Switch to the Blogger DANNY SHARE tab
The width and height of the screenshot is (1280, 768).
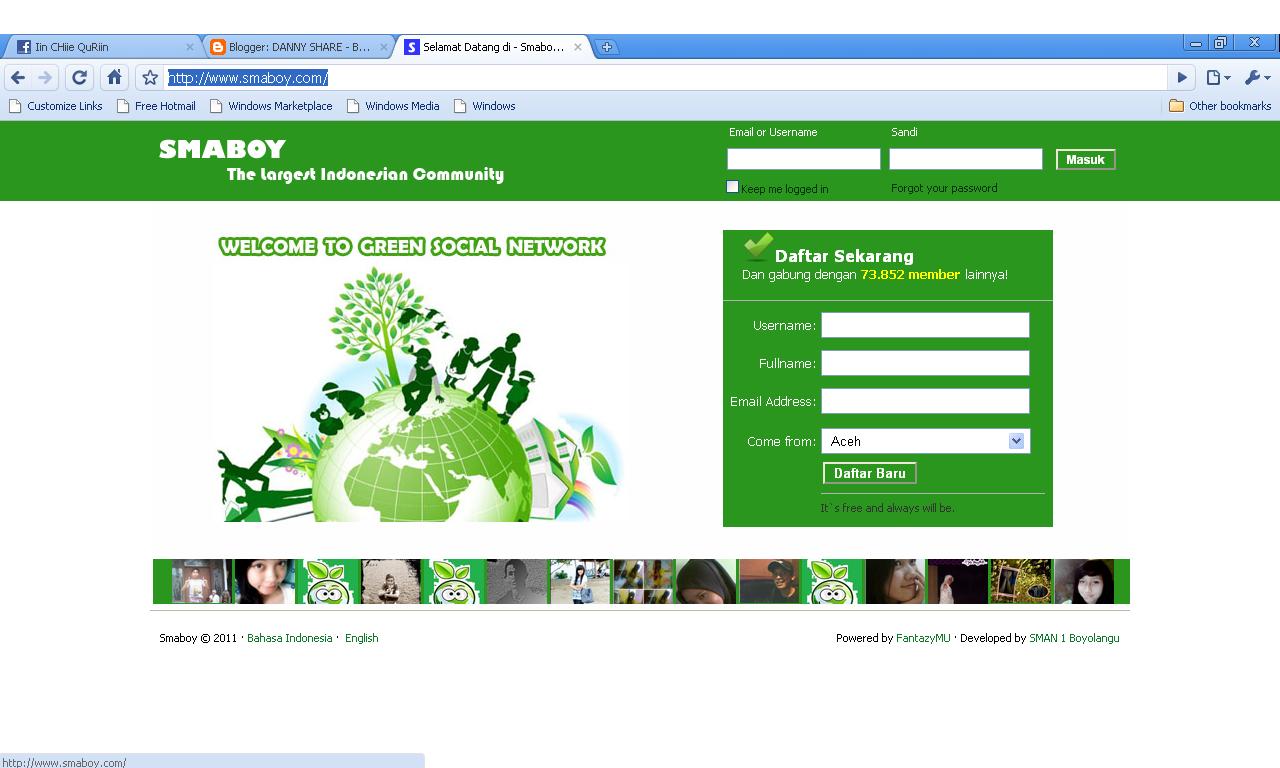[298, 47]
